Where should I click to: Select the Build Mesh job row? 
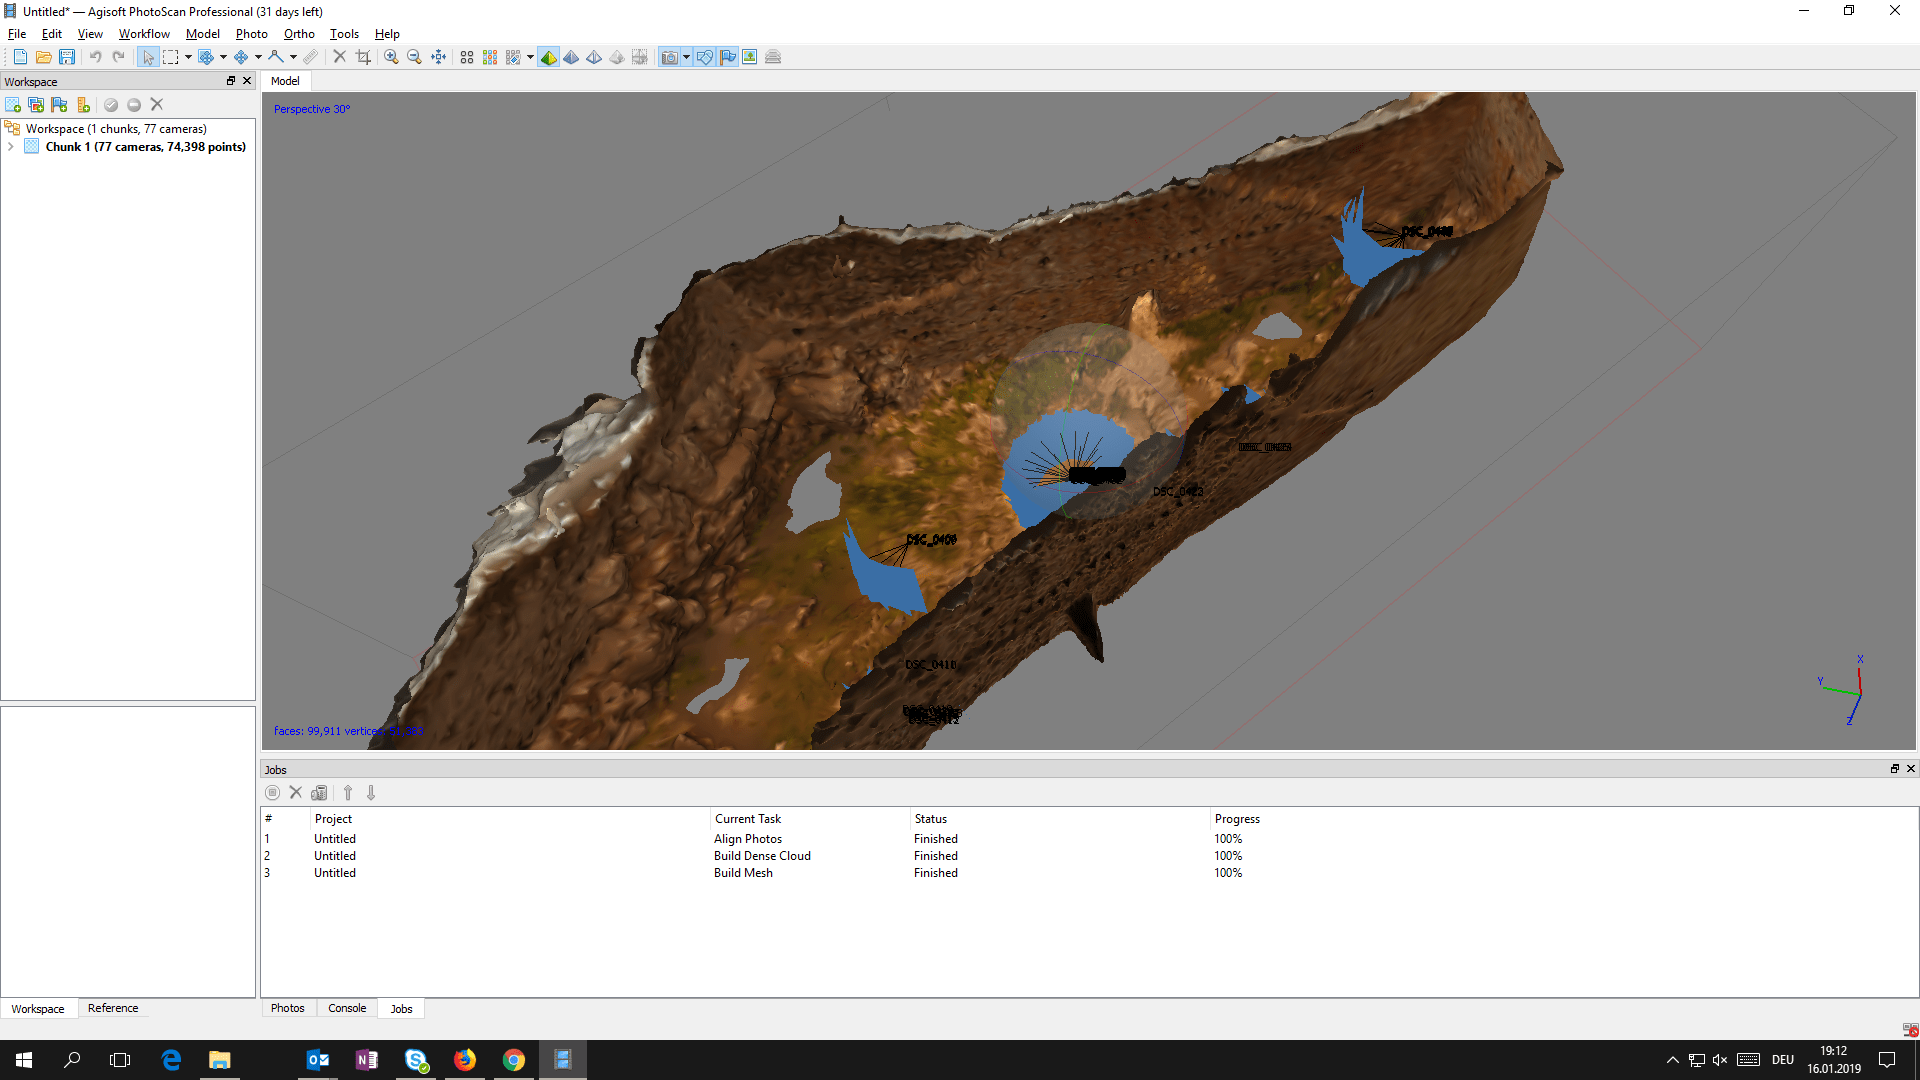743,873
